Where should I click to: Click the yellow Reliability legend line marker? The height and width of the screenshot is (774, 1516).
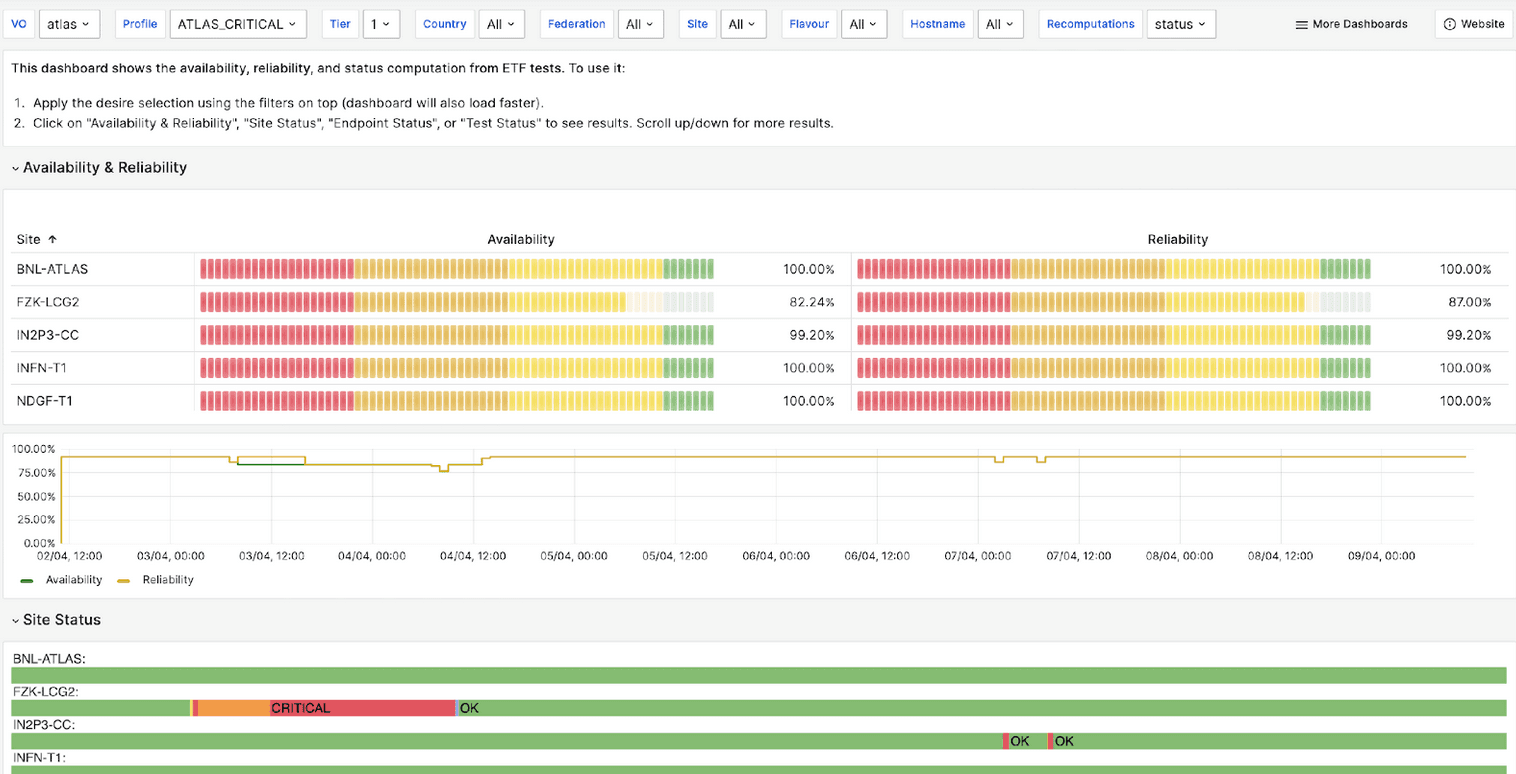[x=124, y=579]
